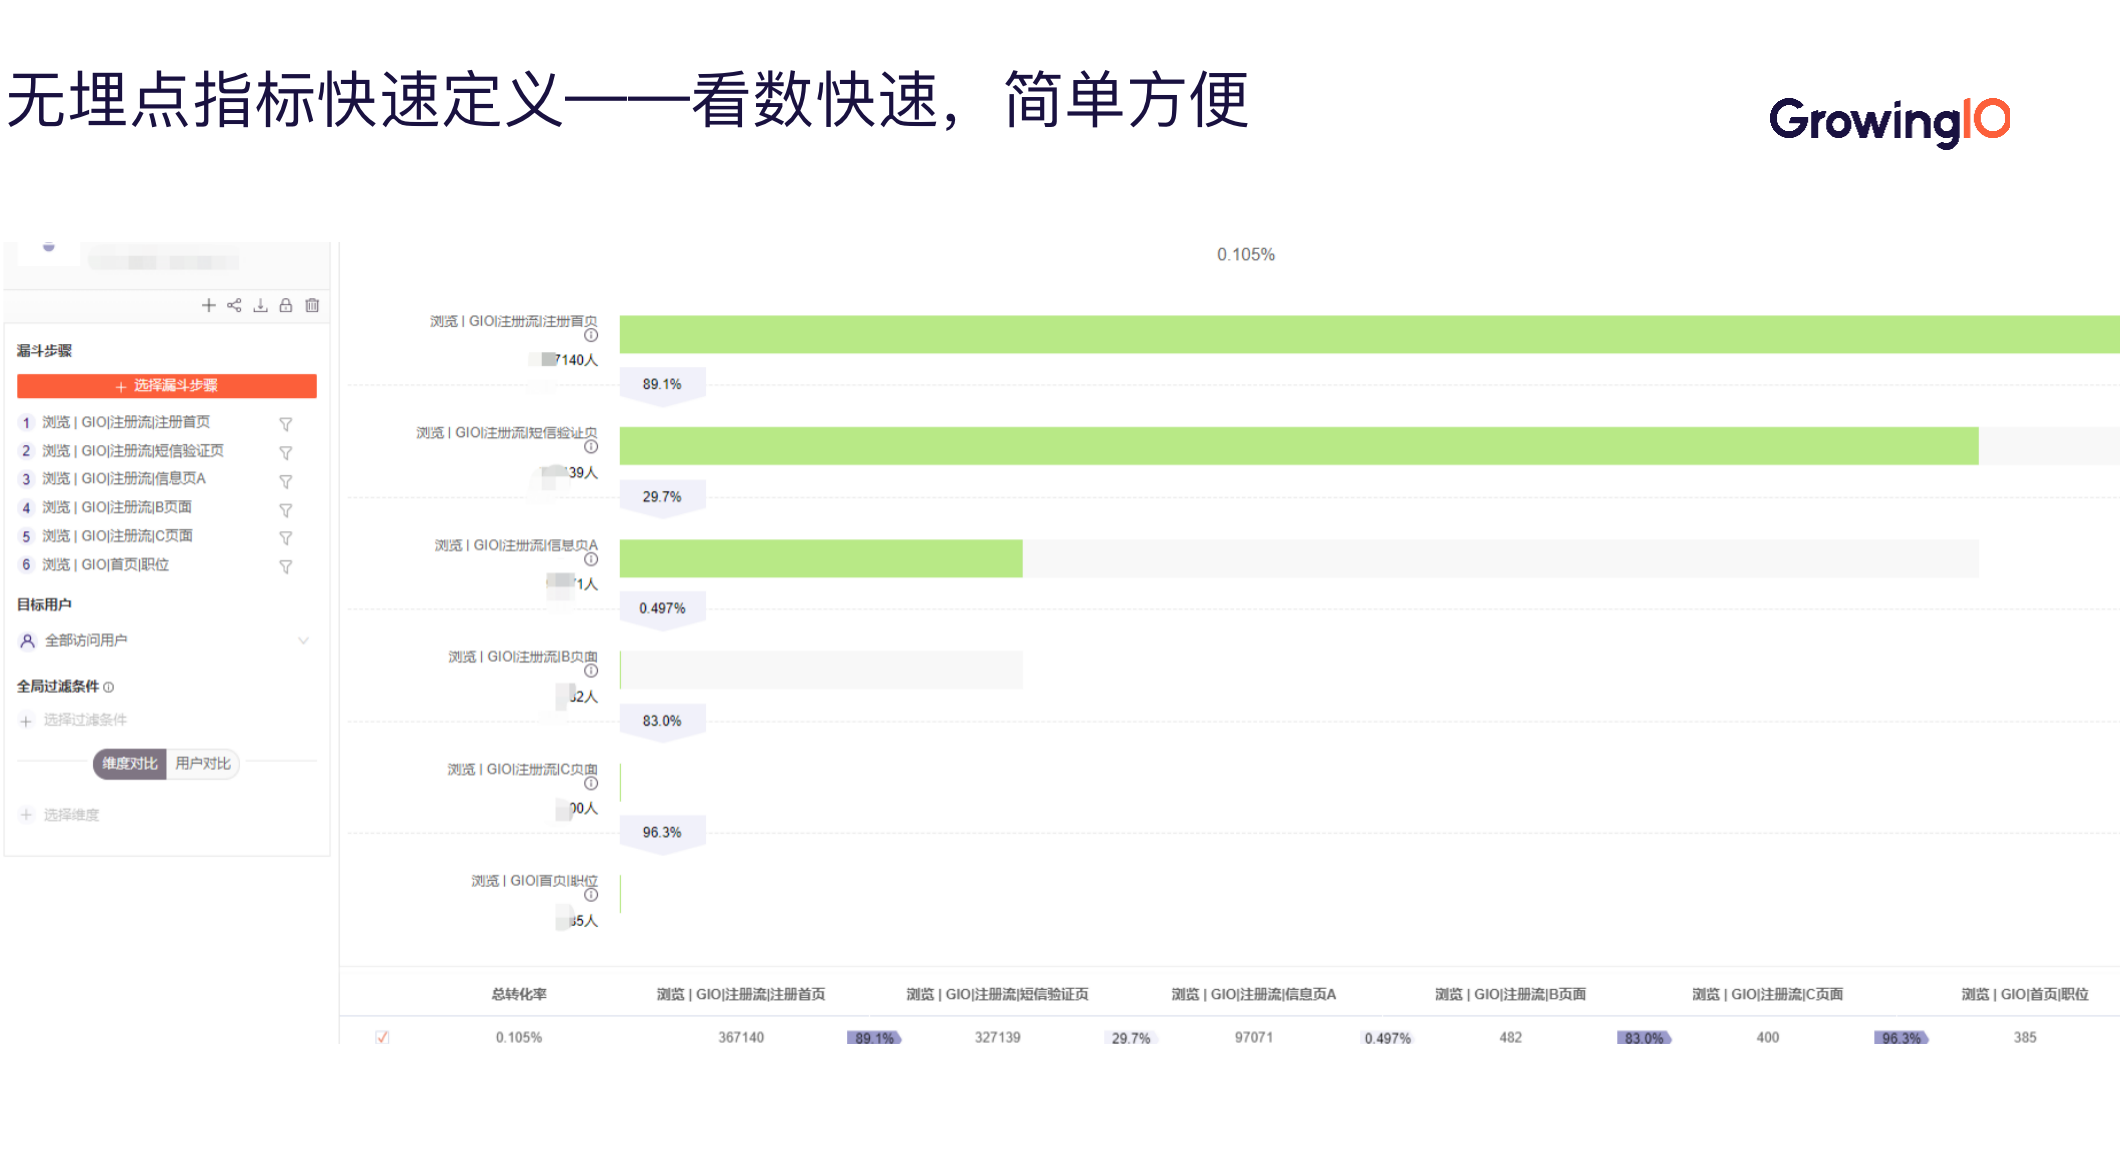Screen dimensions: 2120x1170
Task: Click the orange 选择漏斗步骤 button
Action: tap(167, 386)
